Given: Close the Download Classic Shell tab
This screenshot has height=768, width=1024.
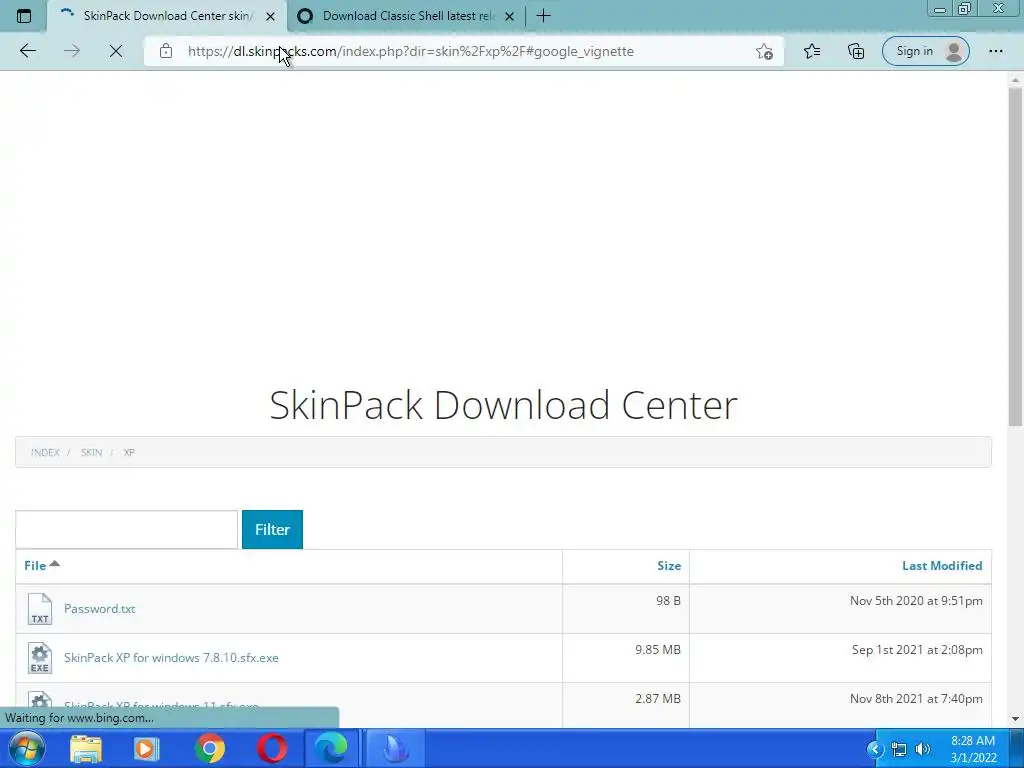Looking at the screenshot, I should point(509,16).
